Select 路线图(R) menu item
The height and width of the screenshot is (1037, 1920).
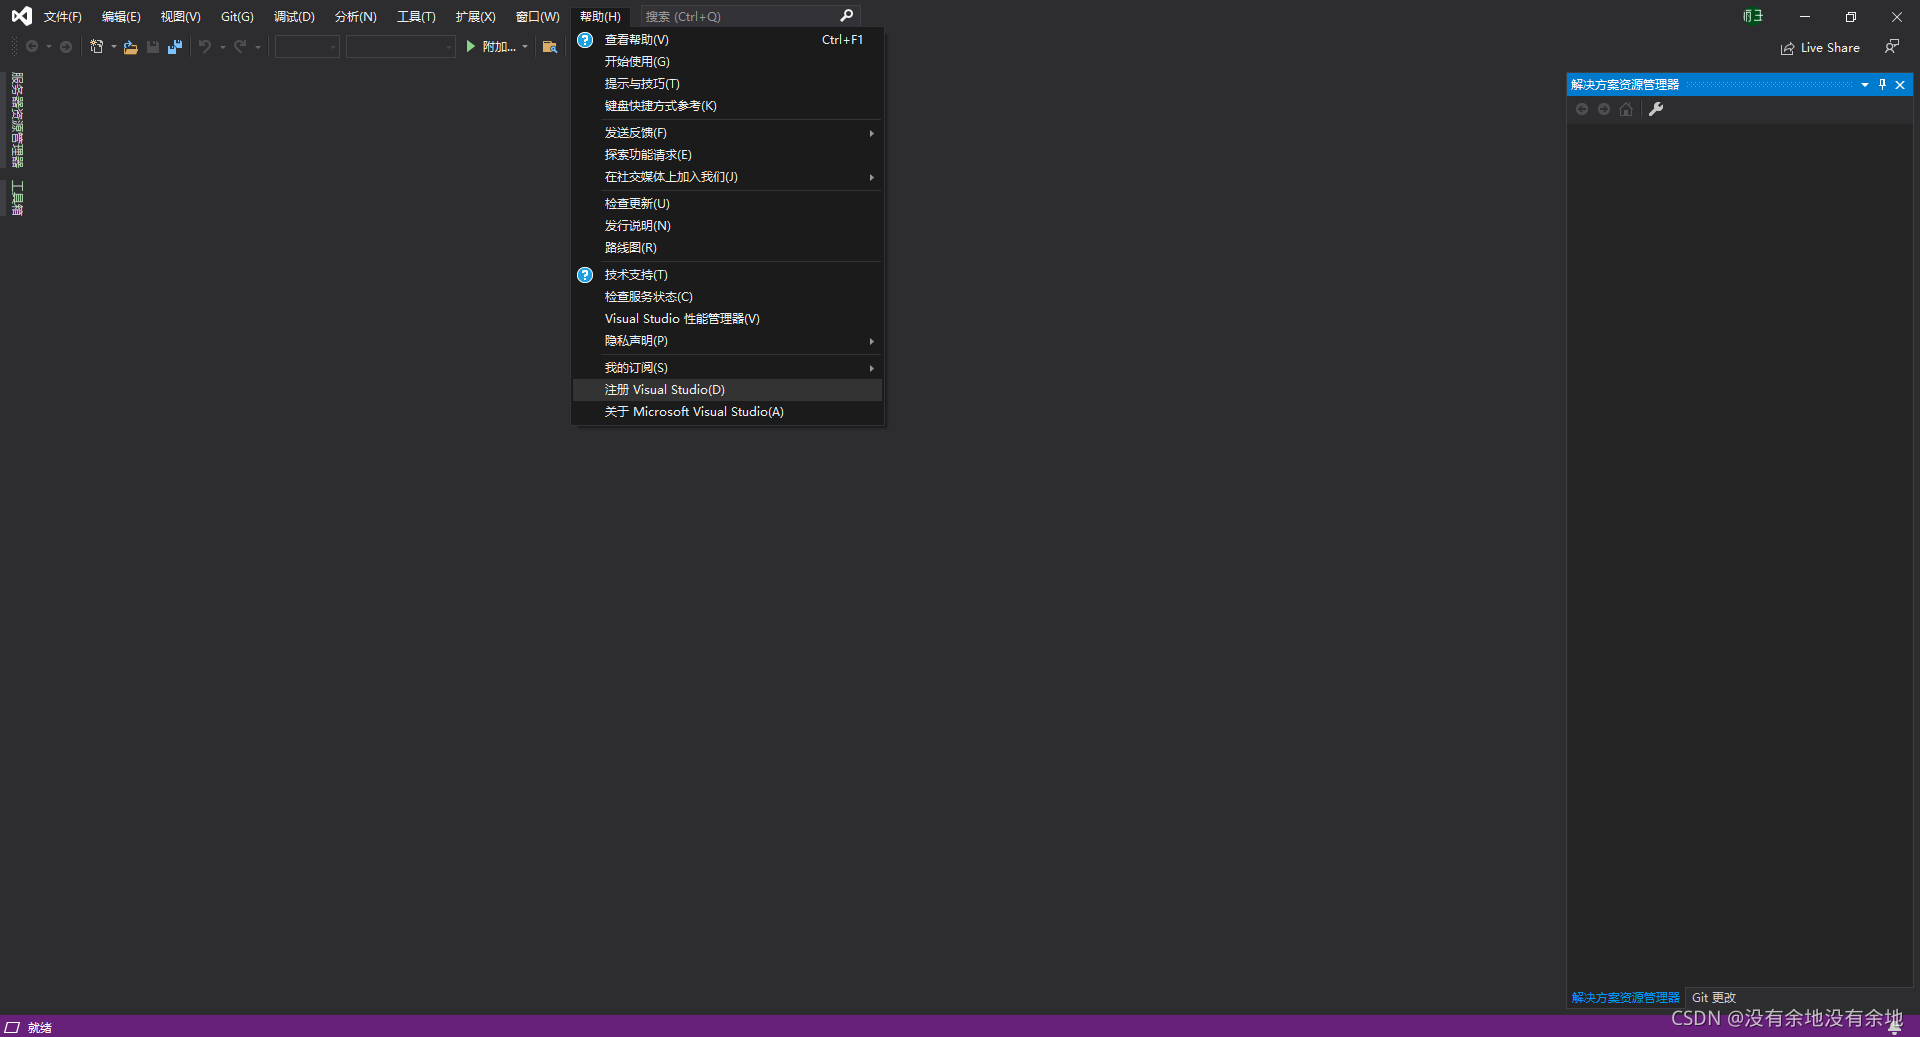pyautogui.click(x=727, y=248)
